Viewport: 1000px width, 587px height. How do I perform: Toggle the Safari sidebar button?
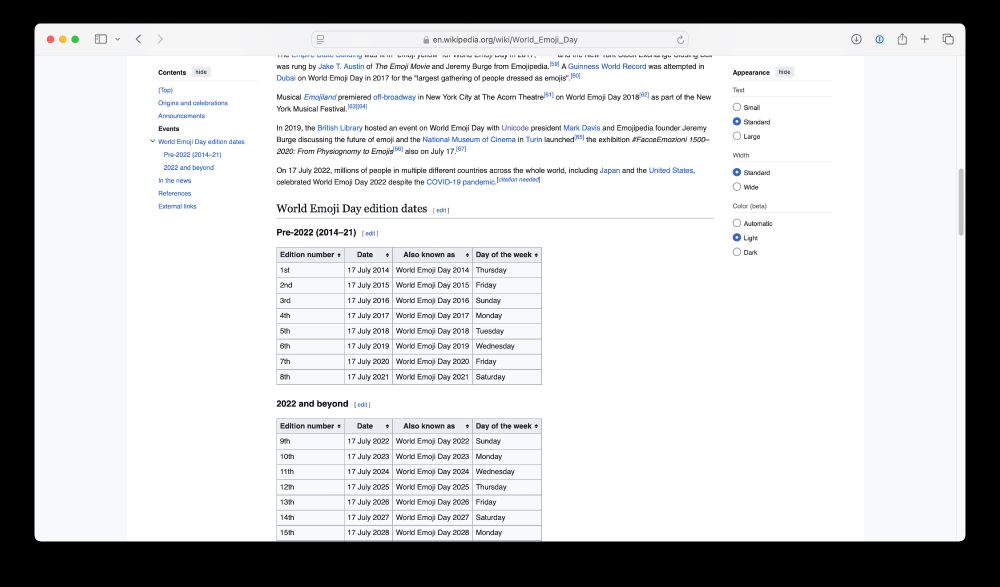click(101, 40)
